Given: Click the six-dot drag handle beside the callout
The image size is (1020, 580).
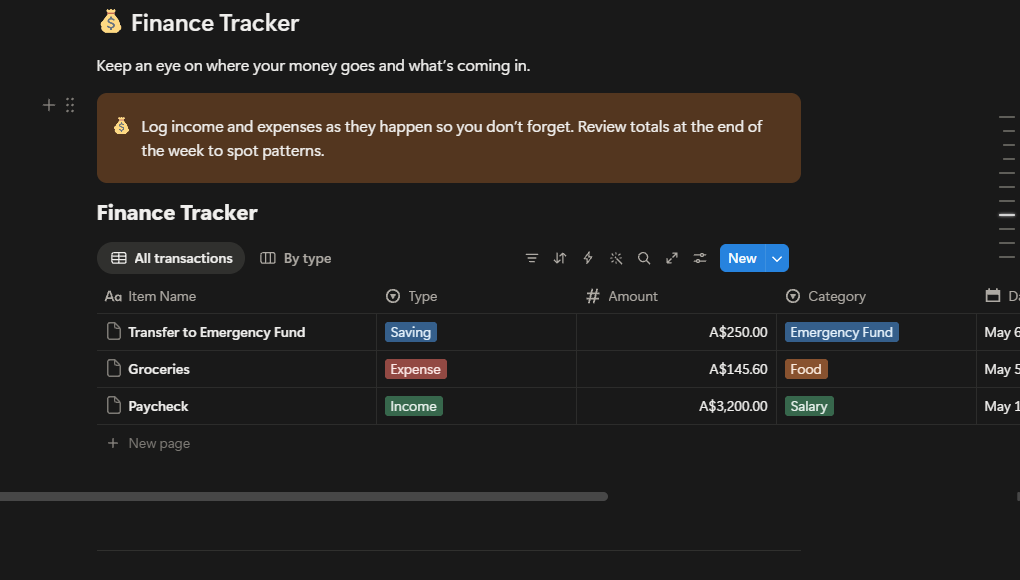Looking at the screenshot, I should (70, 105).
